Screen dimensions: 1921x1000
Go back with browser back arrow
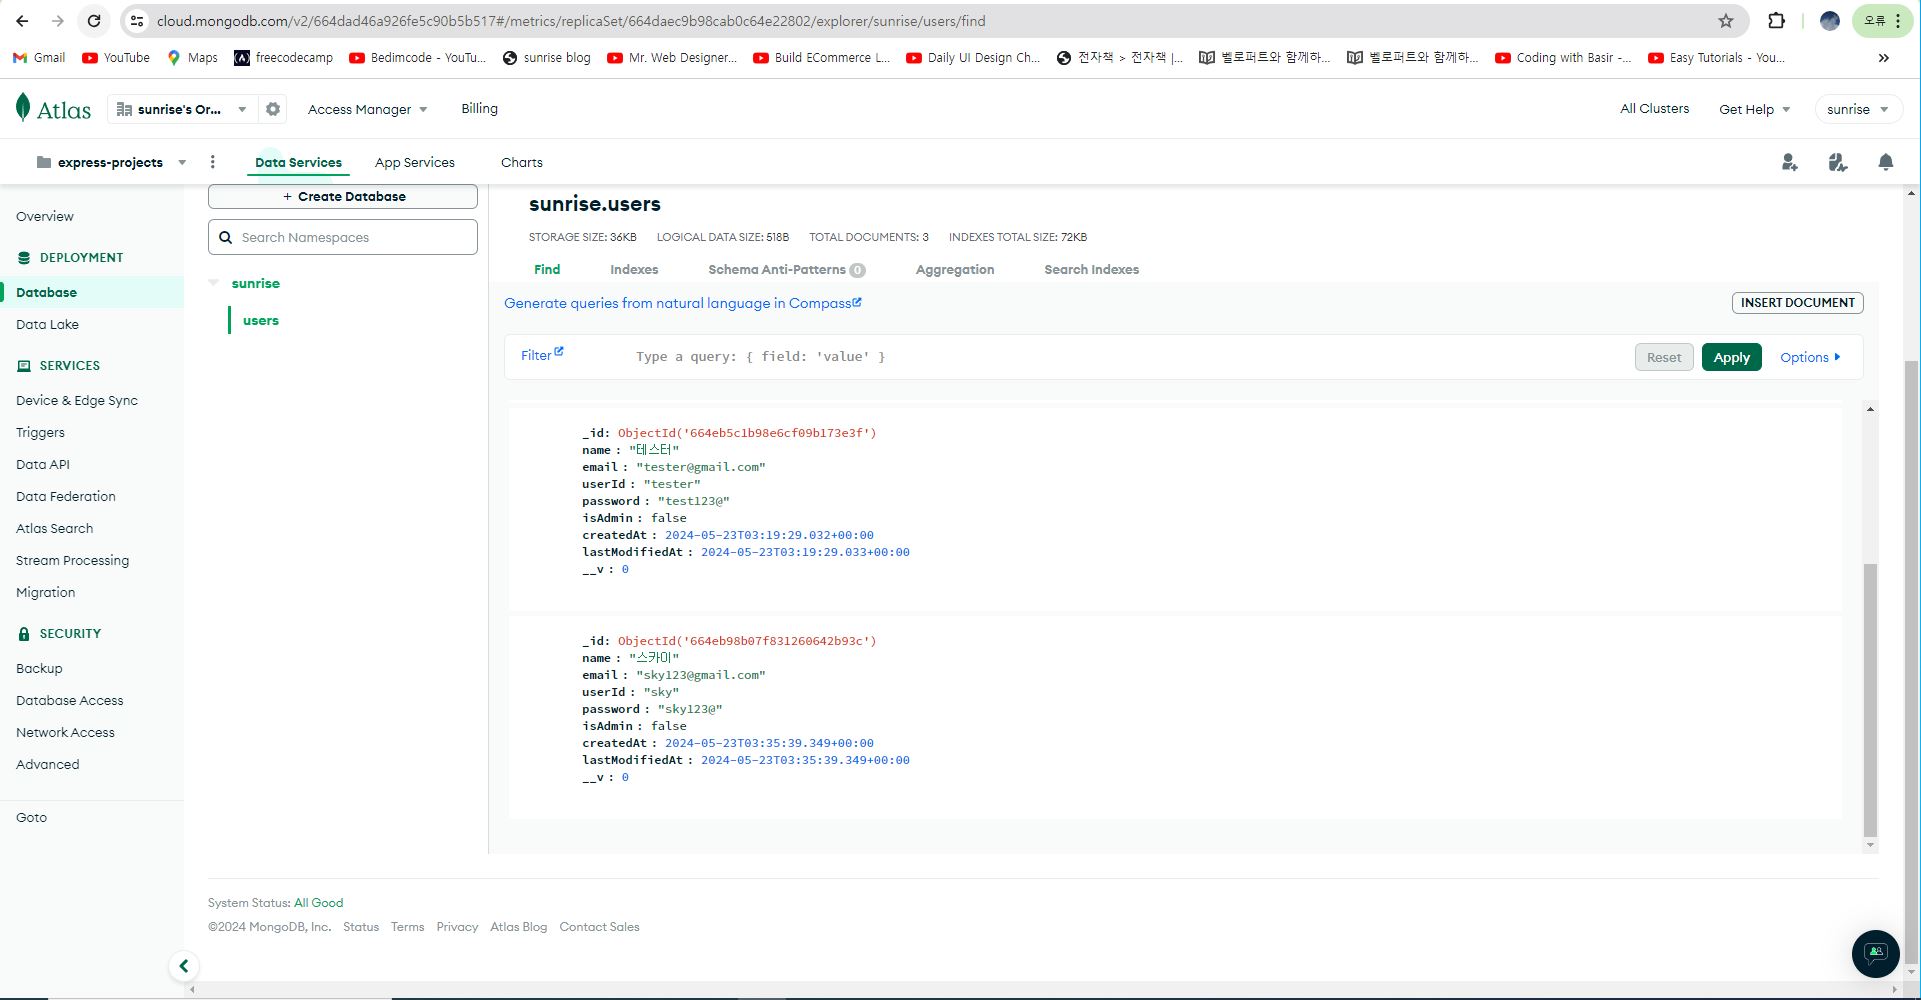pos(22,21)
